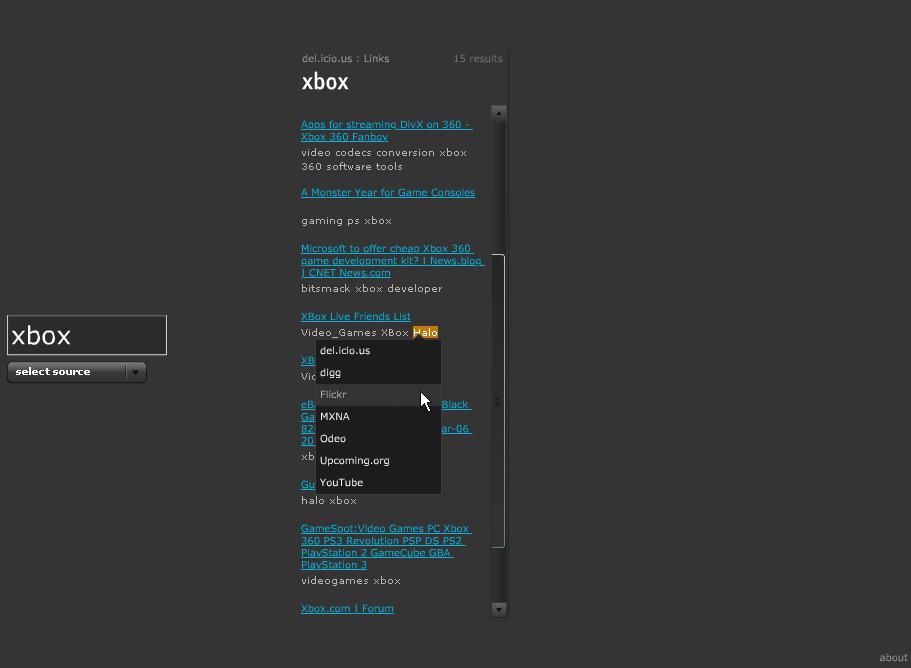This screenshot has width=911, height=668.
Task: Open A Monster Year for Game Consoles link
Action: pyautogui.click(x=388, y=193)
